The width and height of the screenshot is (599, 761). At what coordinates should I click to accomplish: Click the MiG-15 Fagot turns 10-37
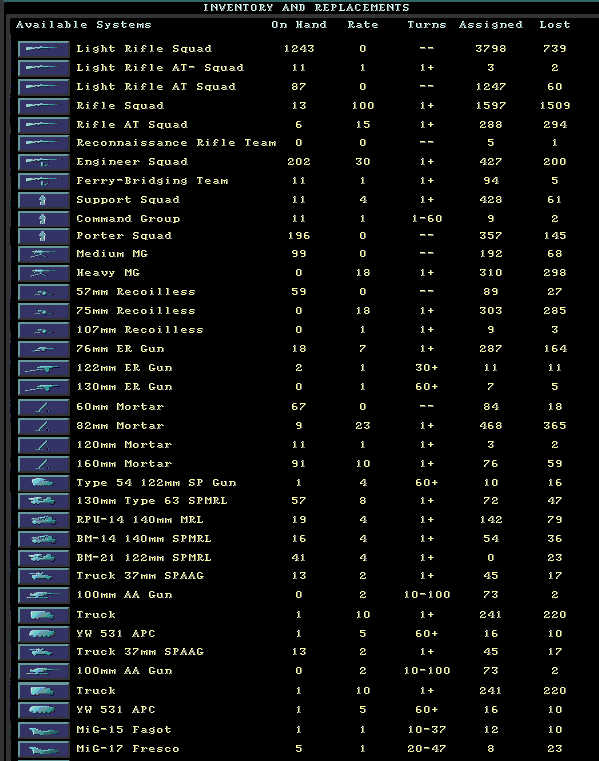pos(427,729)
